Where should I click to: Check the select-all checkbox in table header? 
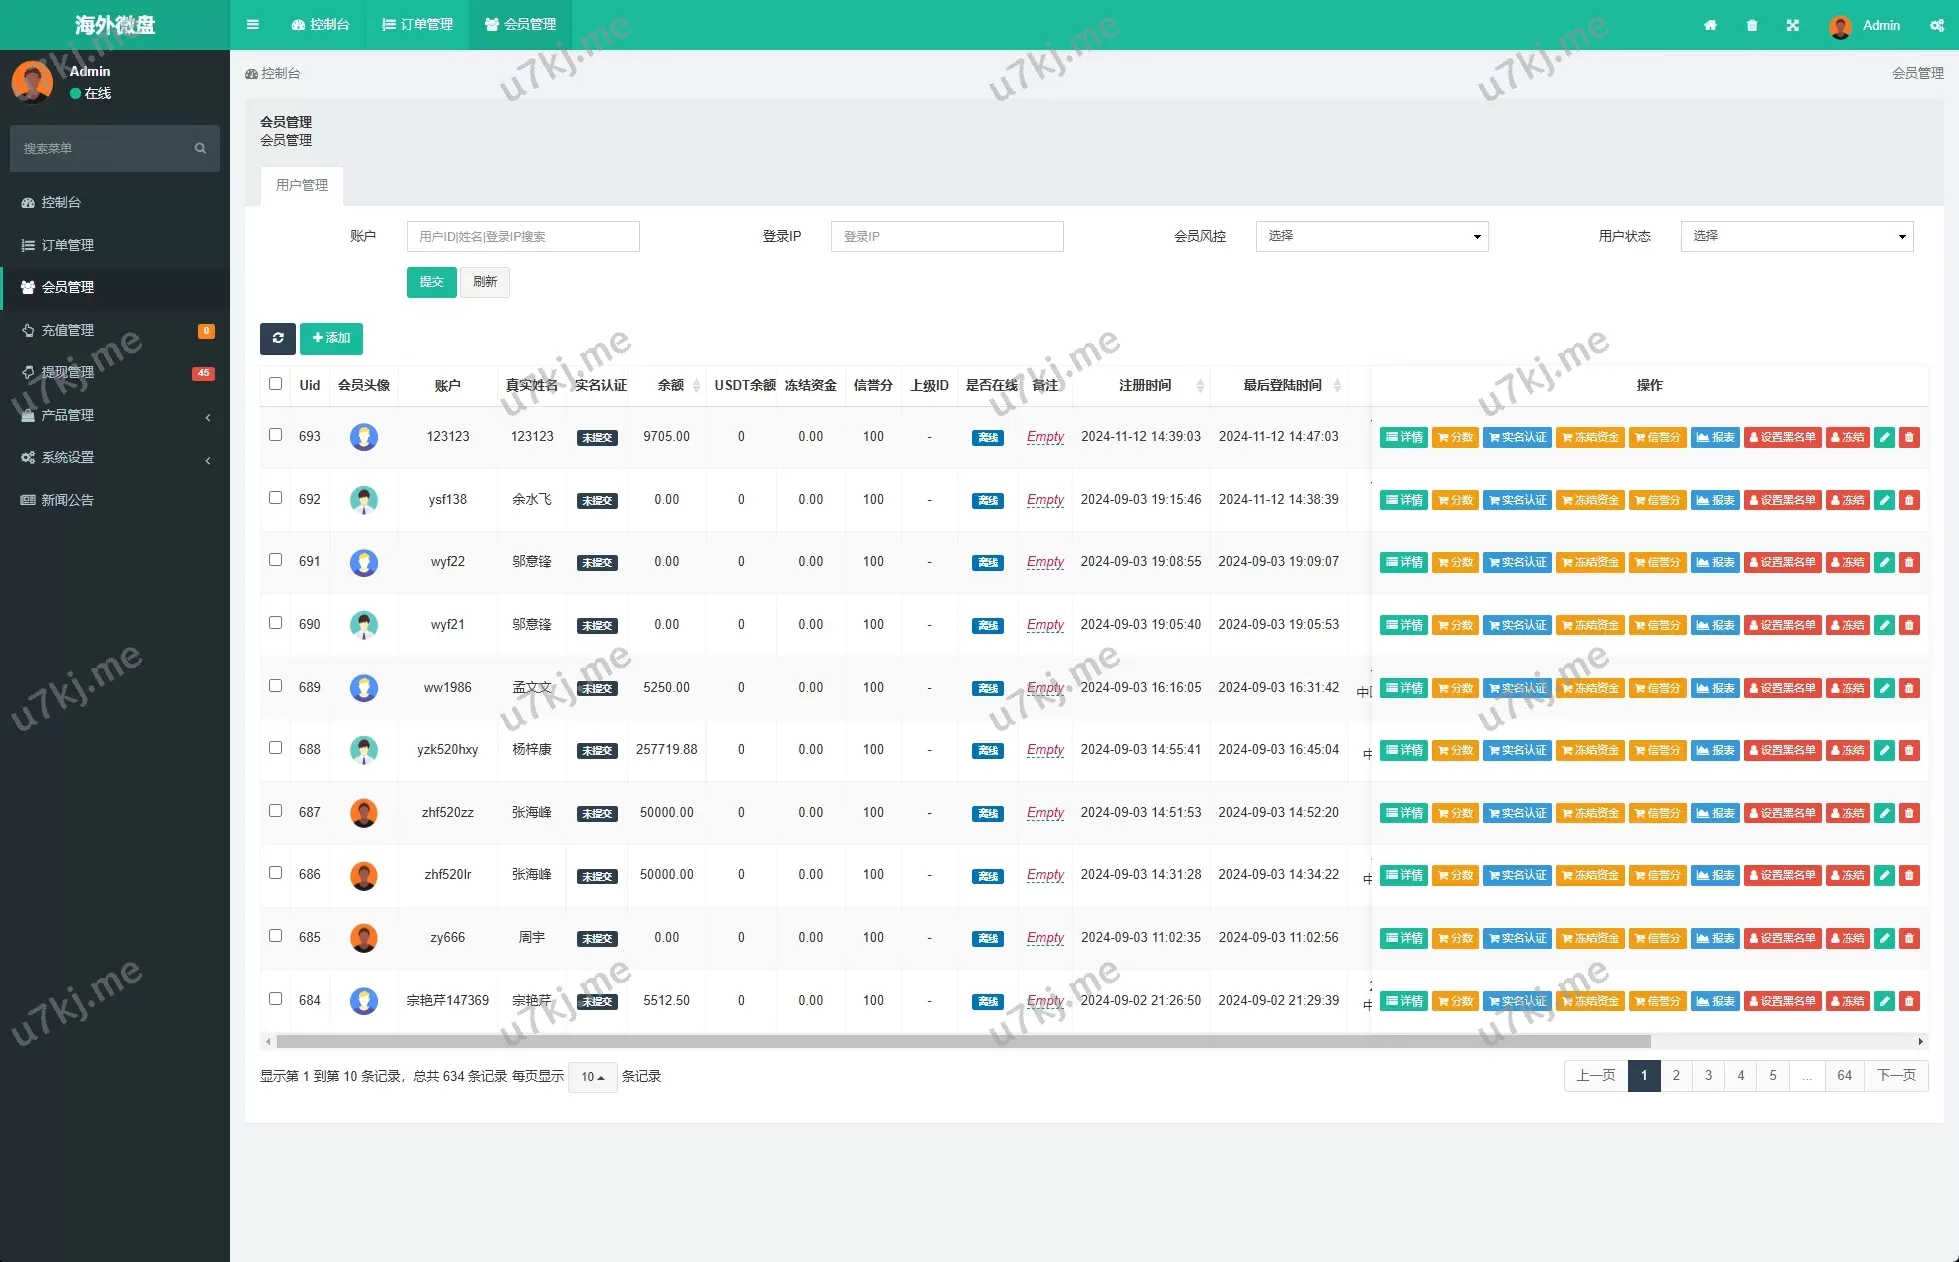(x=276, y=384)
